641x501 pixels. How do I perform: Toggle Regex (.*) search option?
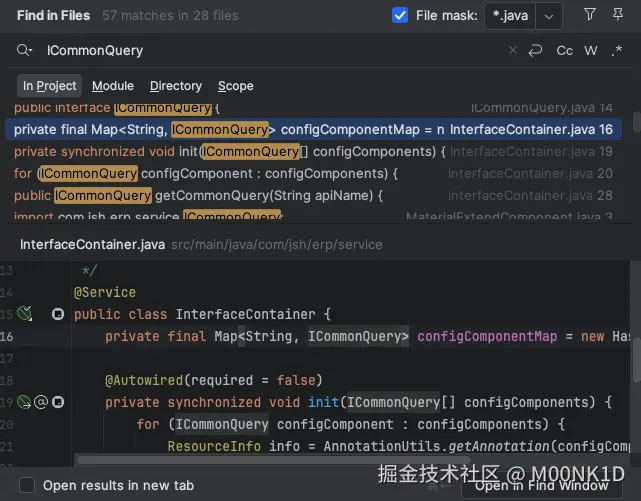[x=617, y=51]
